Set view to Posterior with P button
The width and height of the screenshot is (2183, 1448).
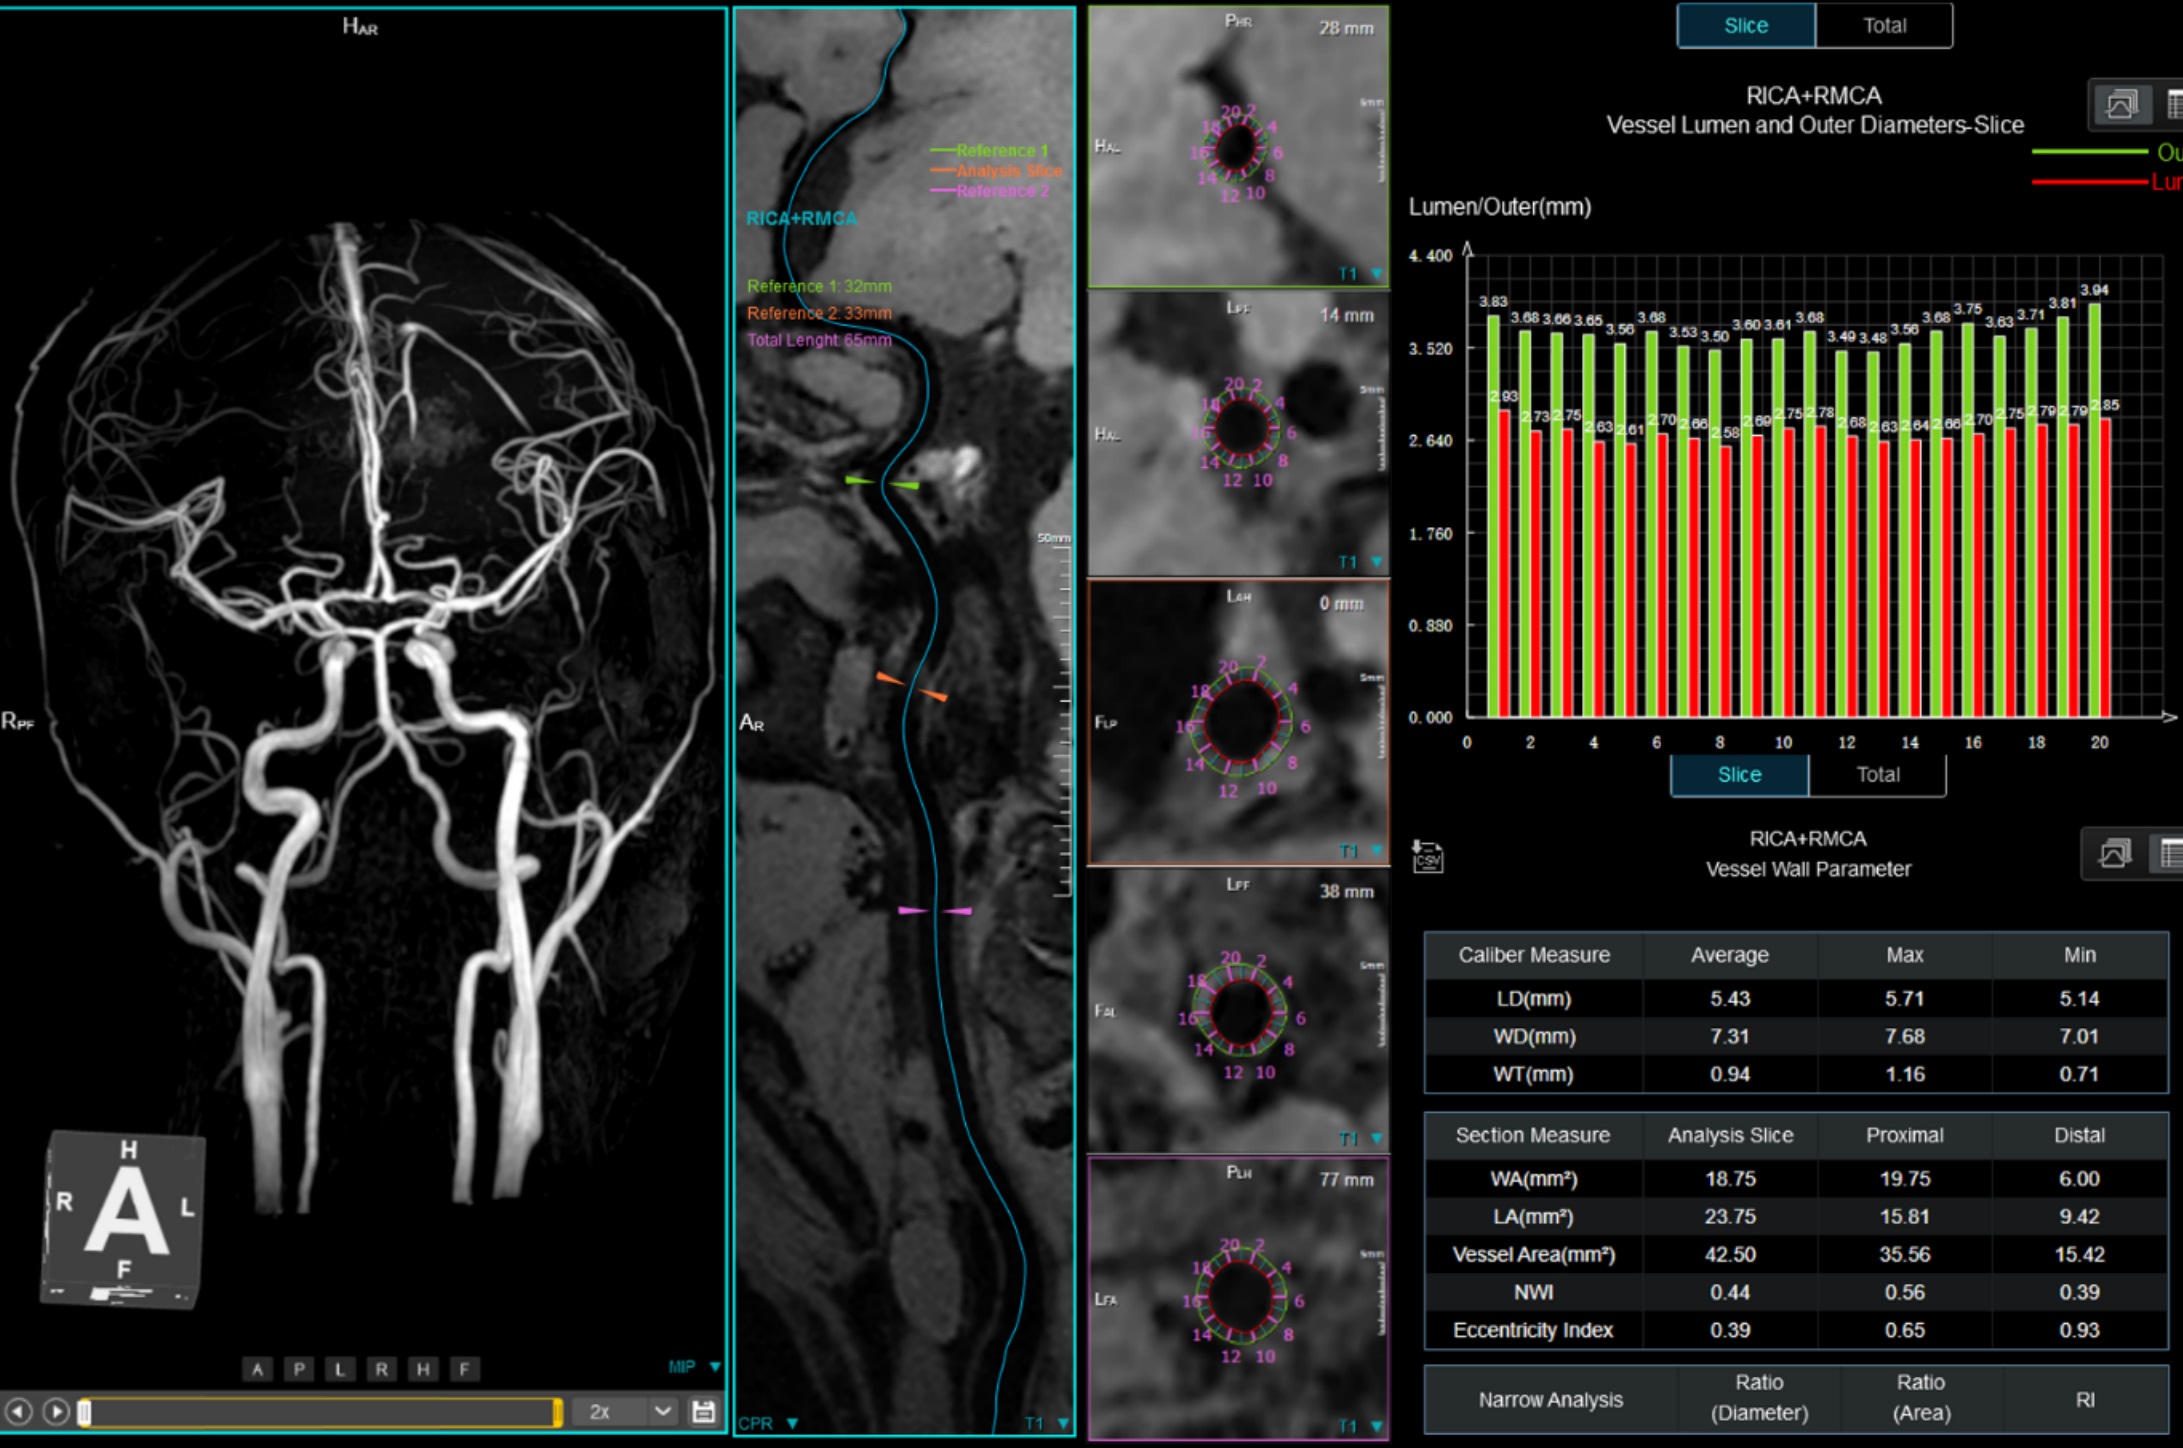(x=298, y=1369)
